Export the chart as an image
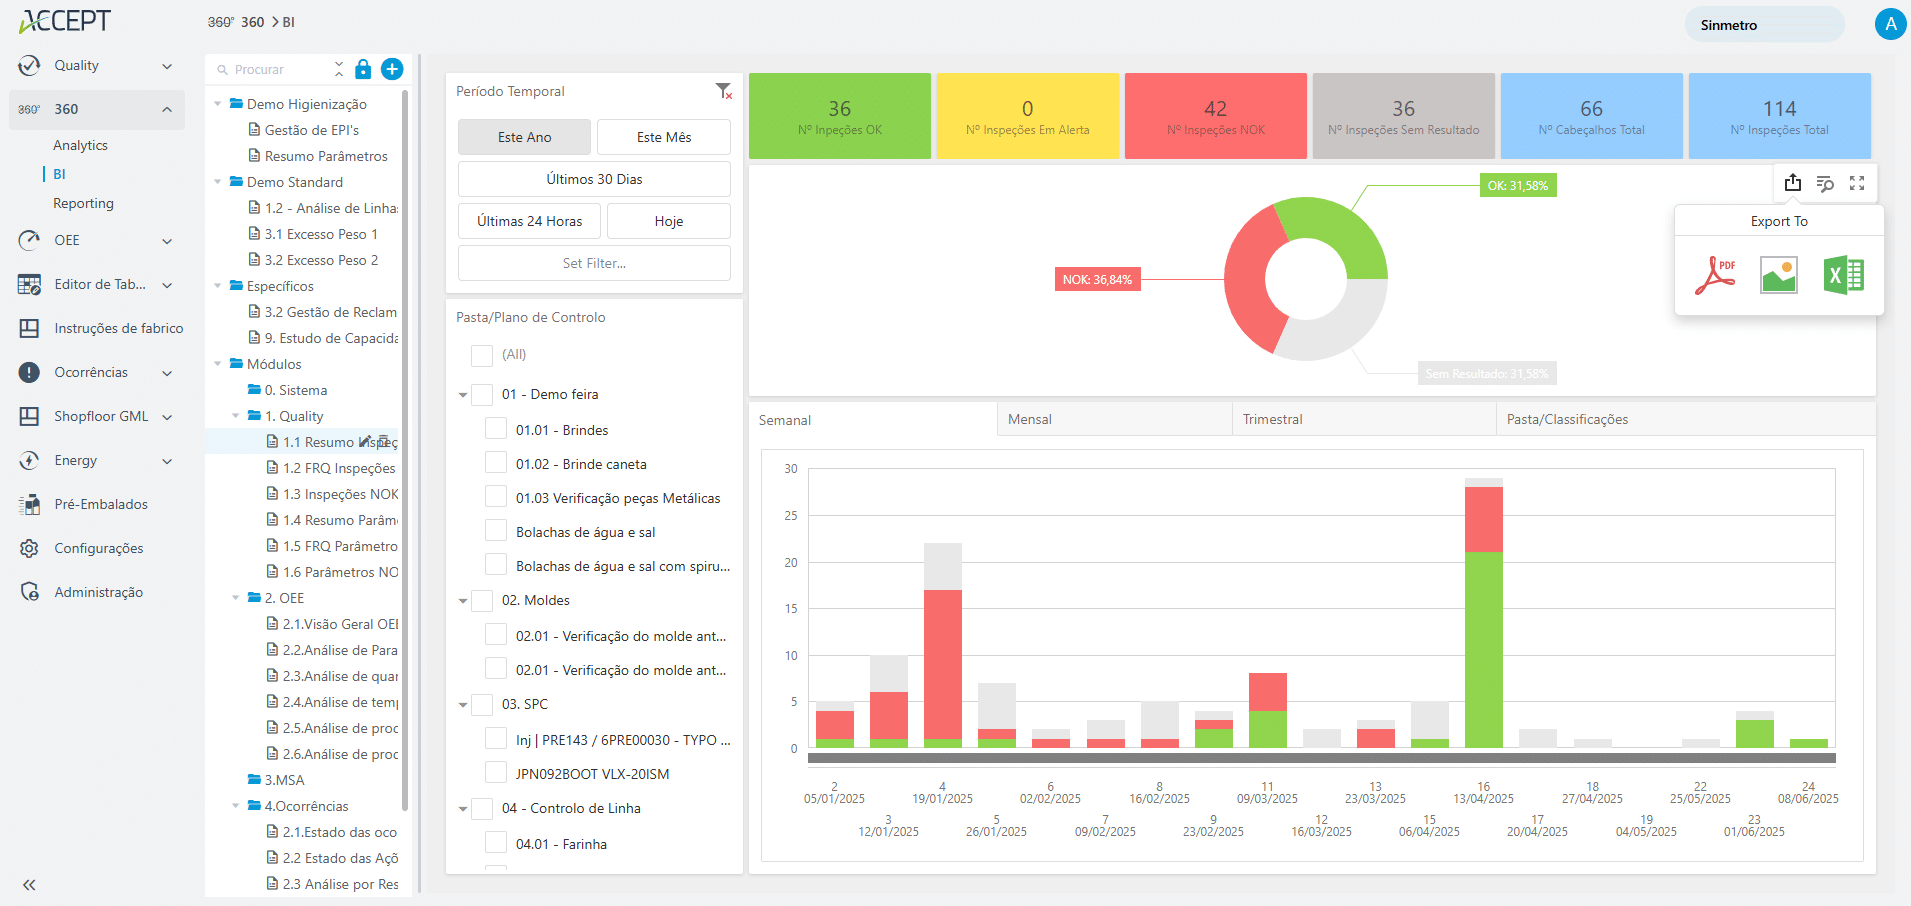This screenshot has width=1911, height=906. tap(1779, 274)
